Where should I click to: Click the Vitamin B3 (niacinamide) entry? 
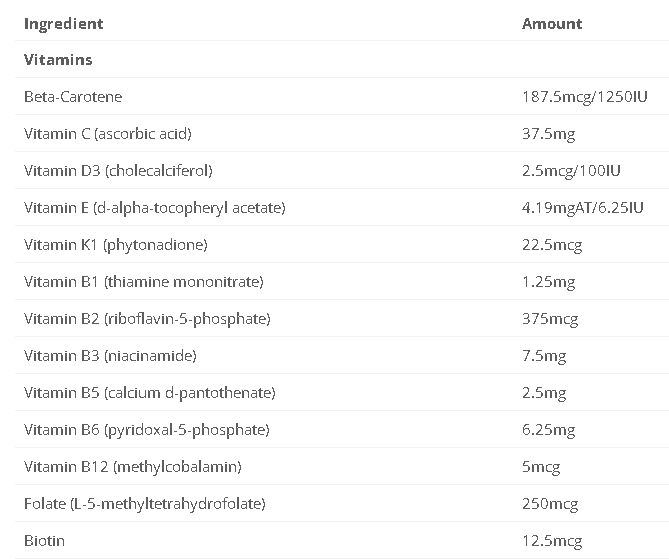[110, 356]
